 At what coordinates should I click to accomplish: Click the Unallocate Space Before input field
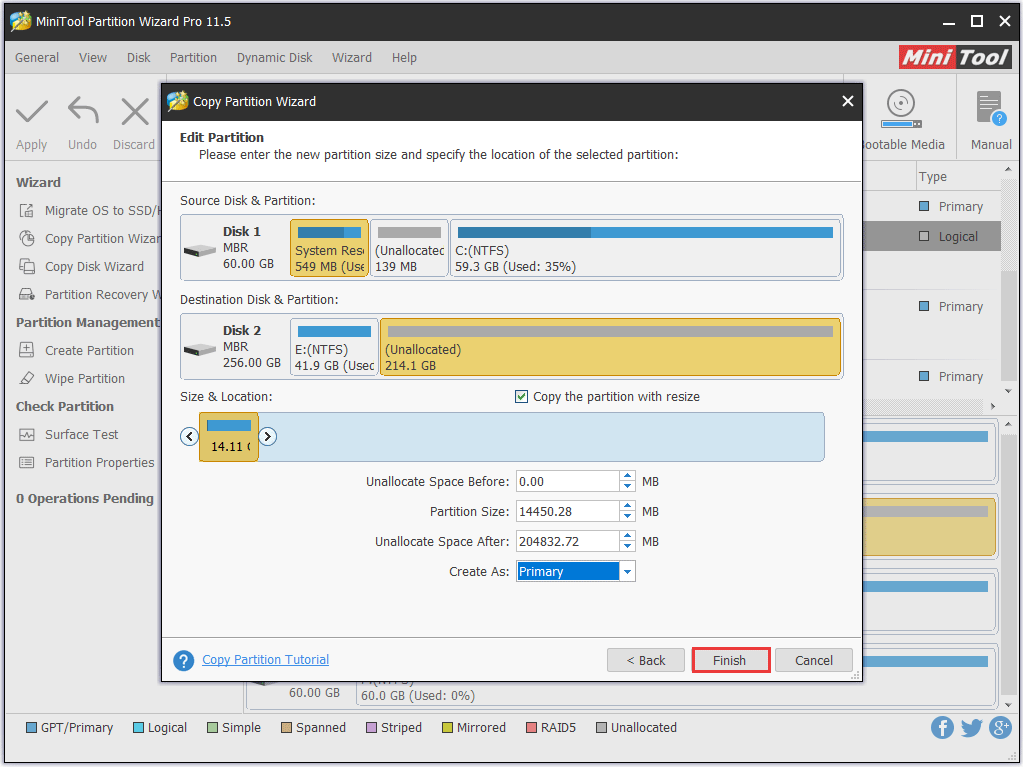pos(570,481)
